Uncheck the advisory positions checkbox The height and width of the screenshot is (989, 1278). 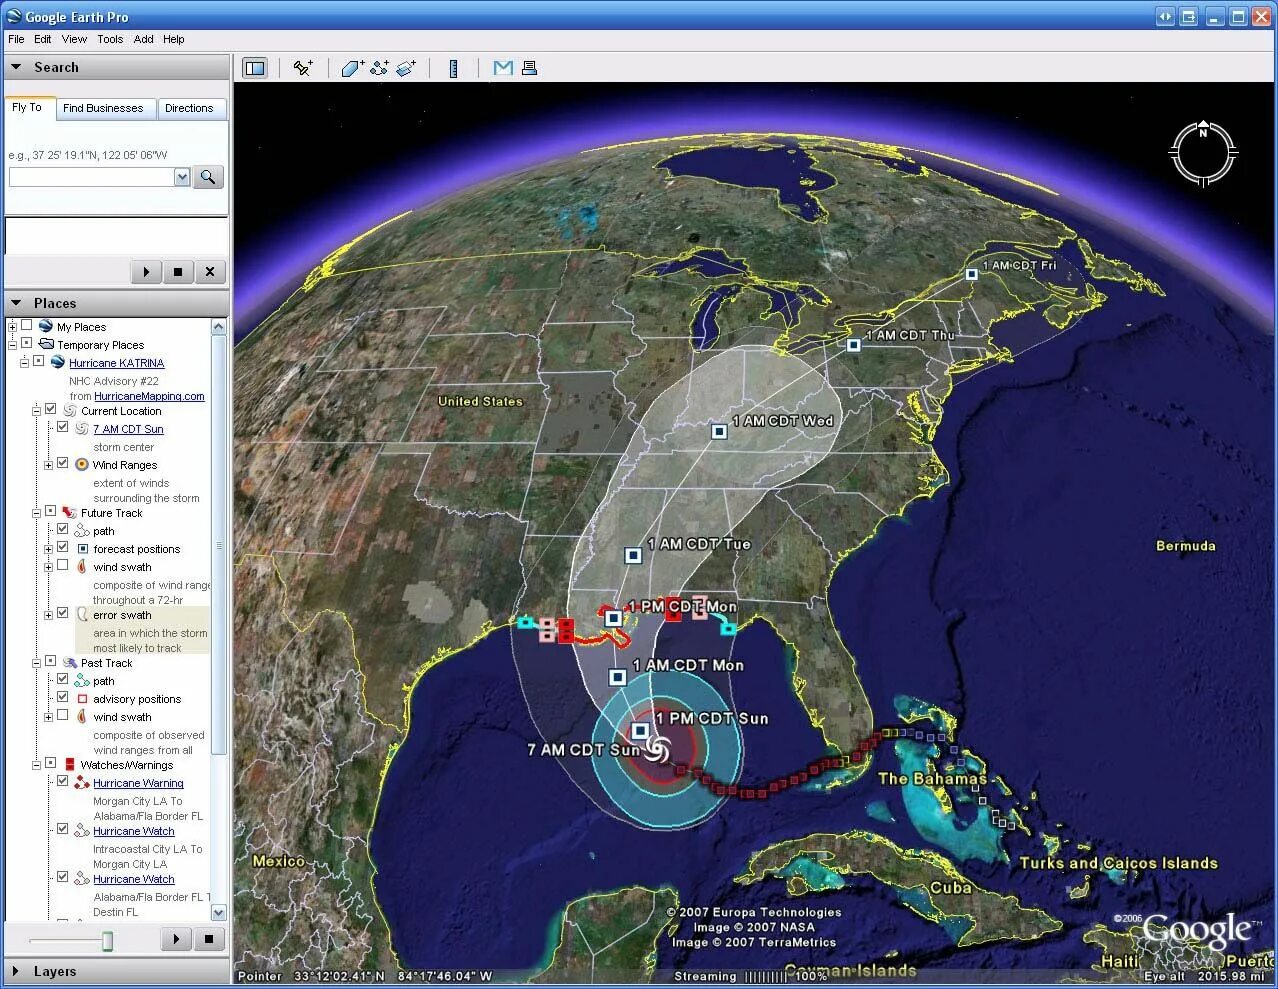point(62,697)
